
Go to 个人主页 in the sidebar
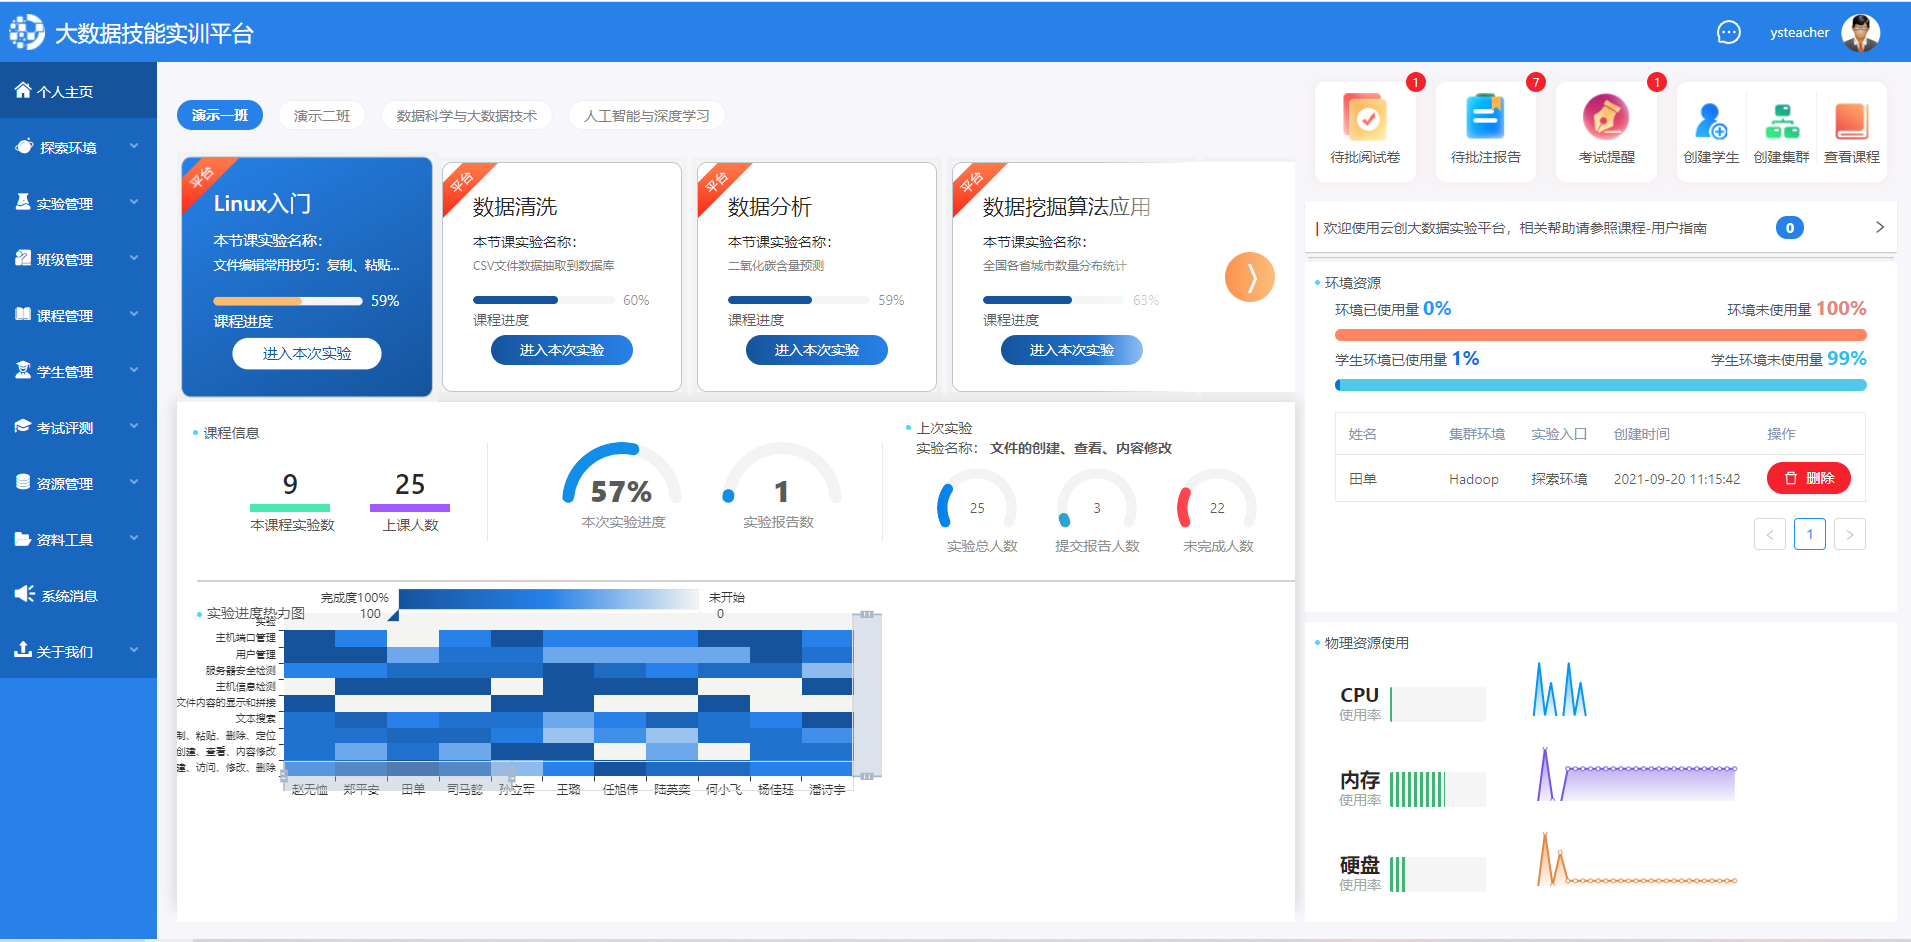pyautogui.click(x=78, y=91)
